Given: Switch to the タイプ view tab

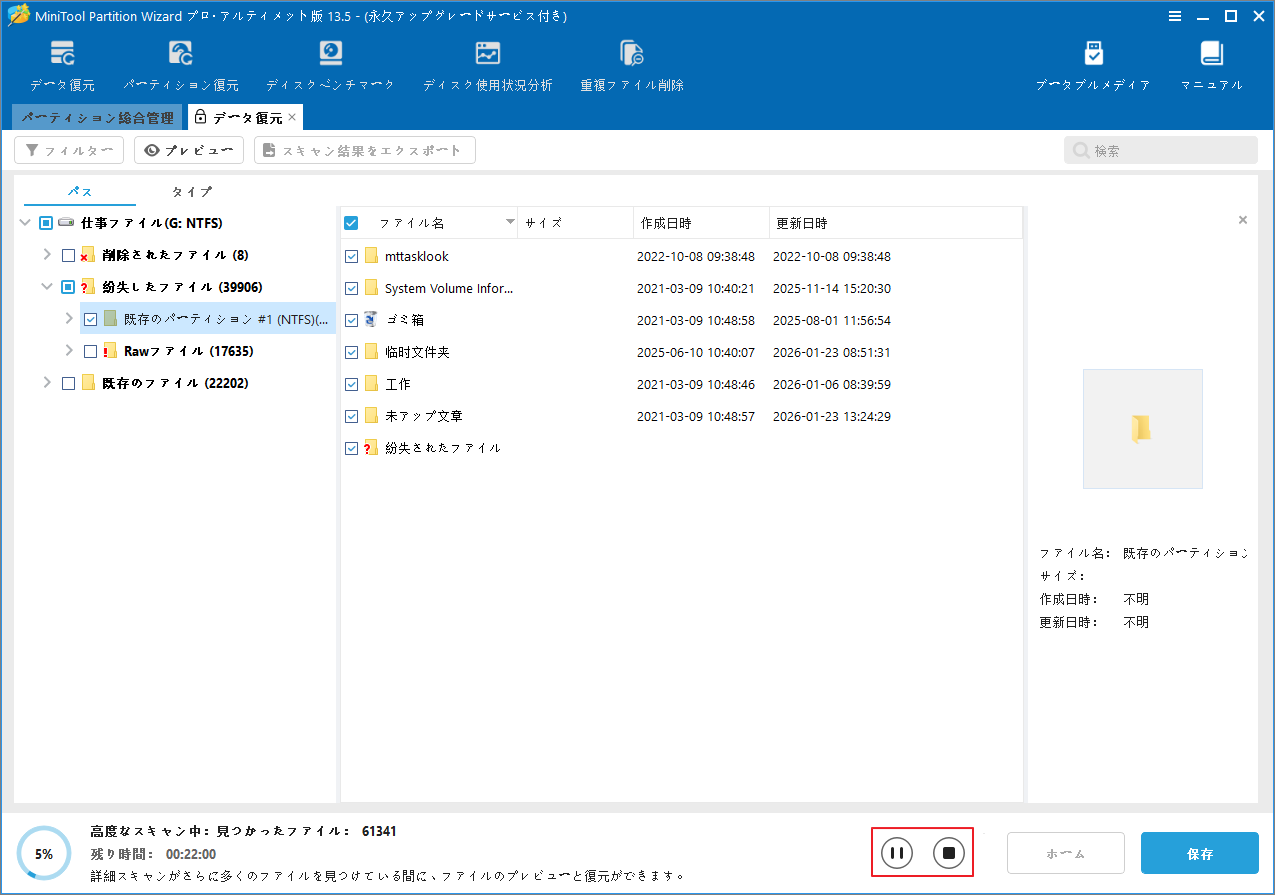Looking at the screenshot, I should pyautogui.click(x=191, y=191).
